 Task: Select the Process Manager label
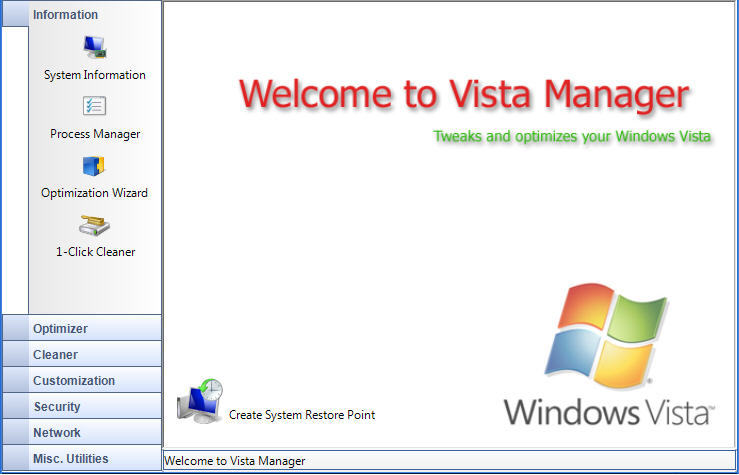(95, 134)
